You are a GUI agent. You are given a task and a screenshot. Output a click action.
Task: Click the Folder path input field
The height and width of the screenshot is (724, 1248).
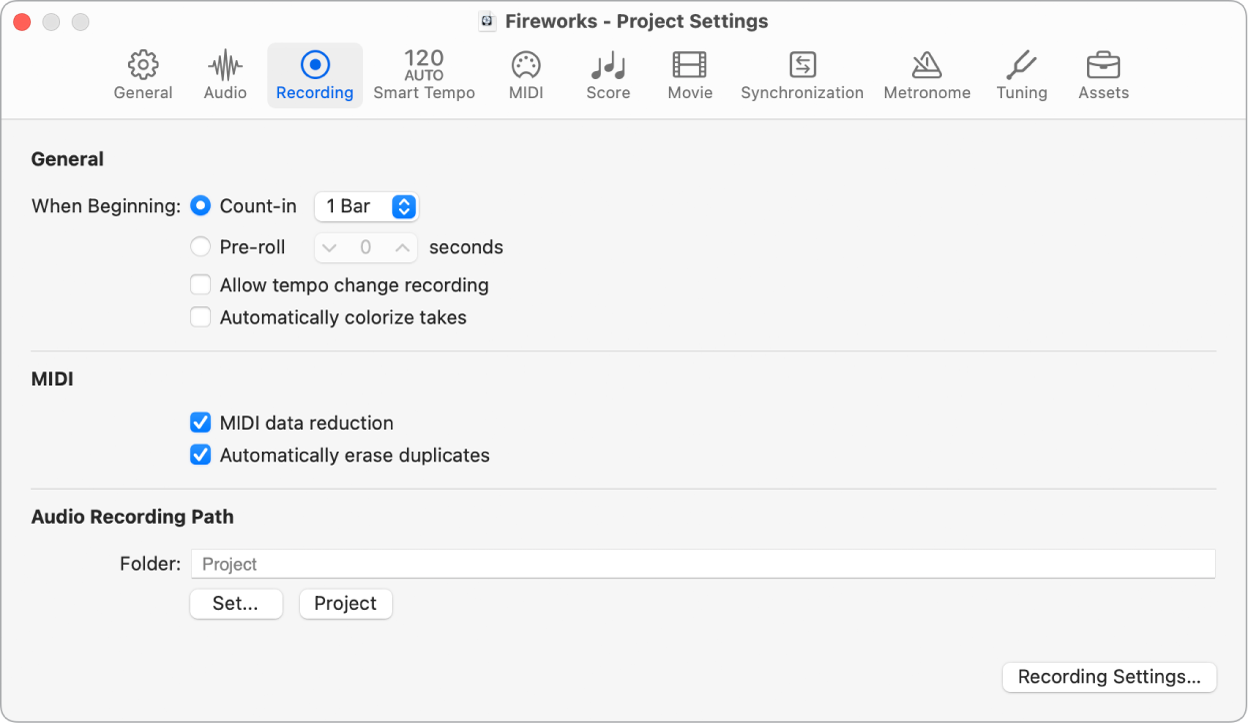point(700,563)
